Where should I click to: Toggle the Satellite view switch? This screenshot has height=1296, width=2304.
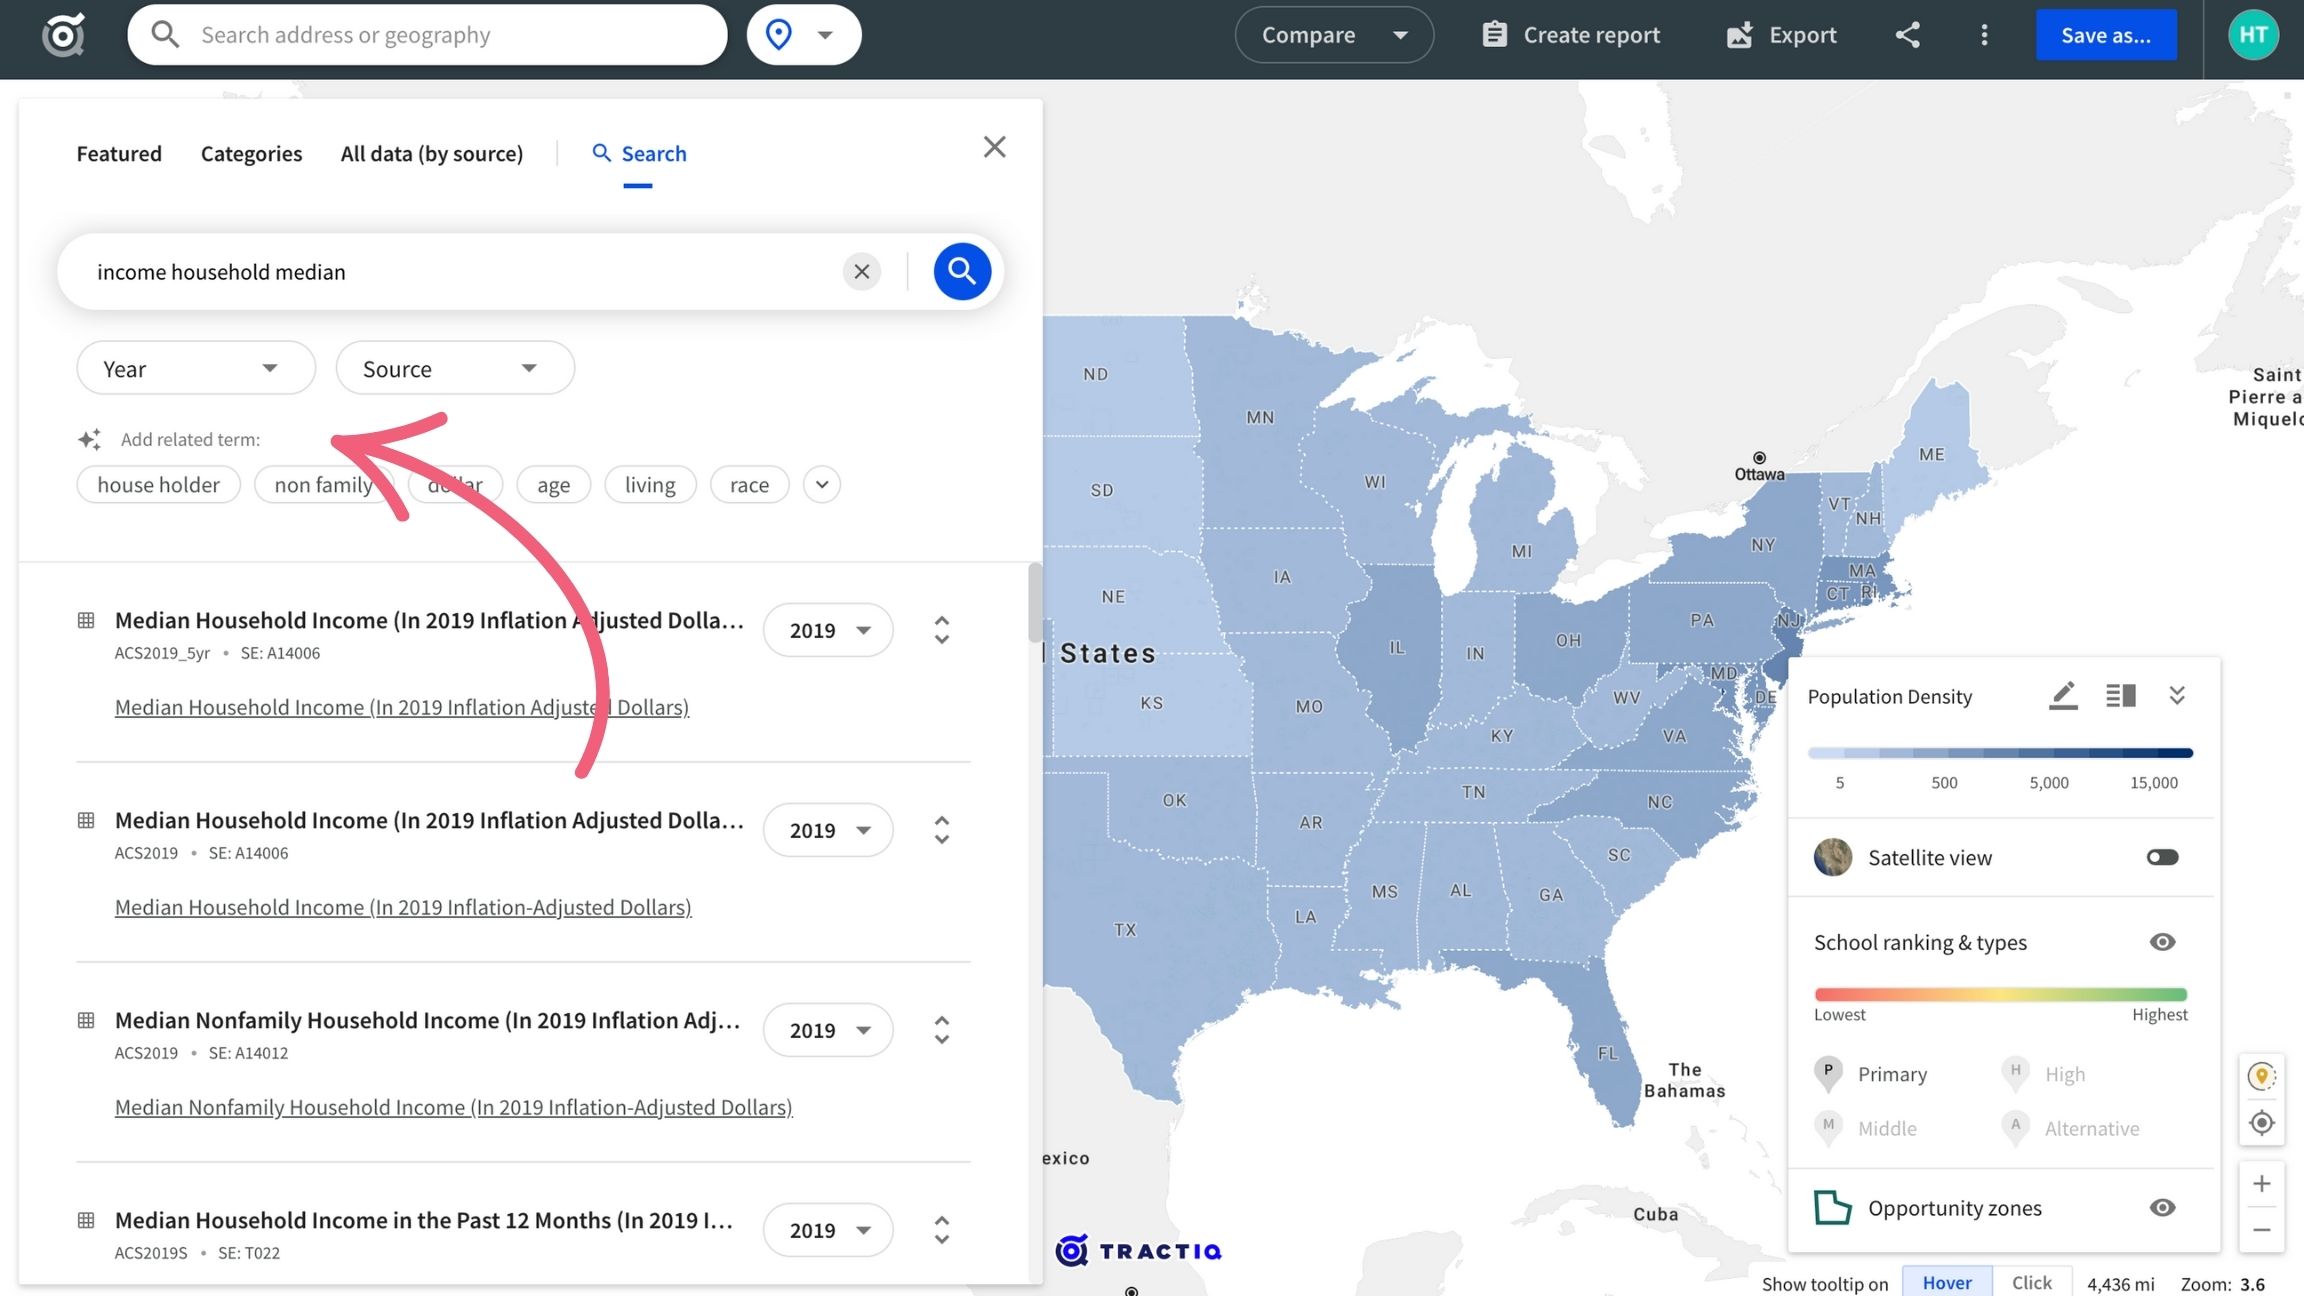tap(2162, 857)
